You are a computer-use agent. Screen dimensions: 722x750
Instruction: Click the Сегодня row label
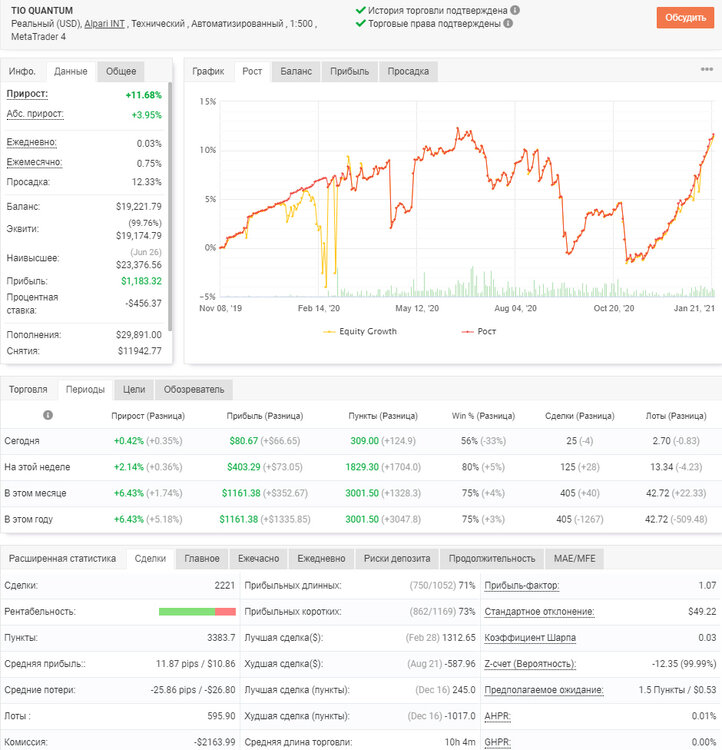[22, 441]
